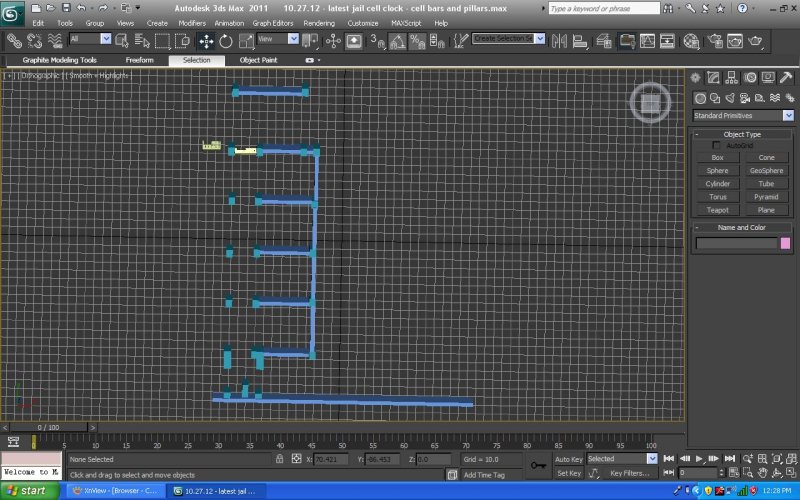The image size is (800, 500).
Task: Click the Pan View hand icon
Action: pos(762,472)
